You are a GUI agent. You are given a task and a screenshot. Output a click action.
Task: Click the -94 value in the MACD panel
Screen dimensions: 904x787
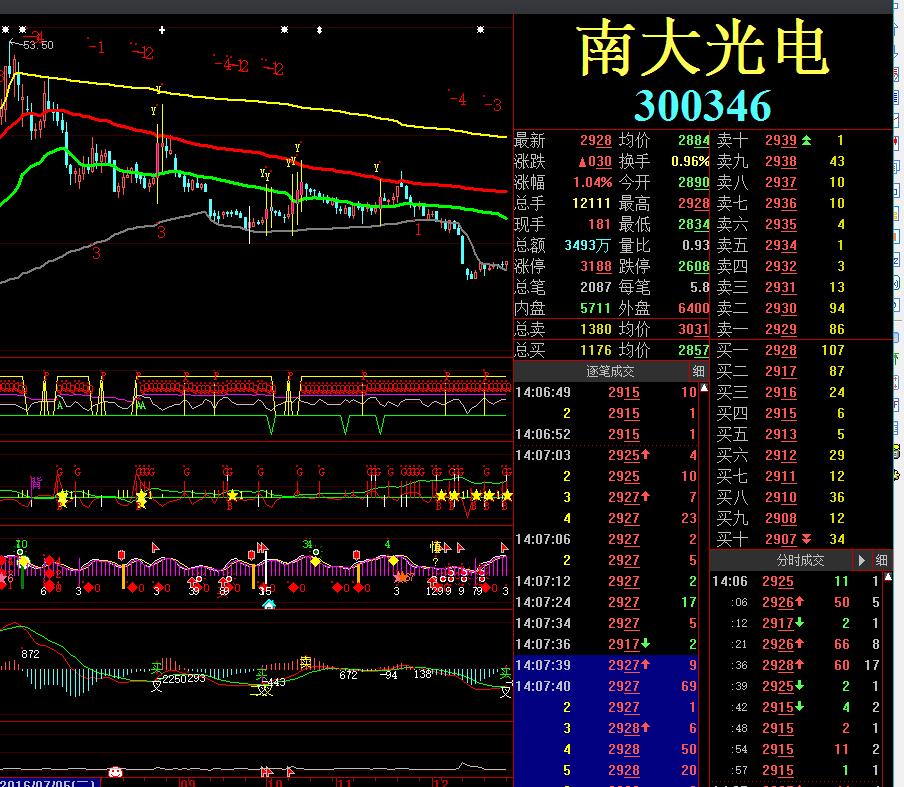click(x=390, y=675)
